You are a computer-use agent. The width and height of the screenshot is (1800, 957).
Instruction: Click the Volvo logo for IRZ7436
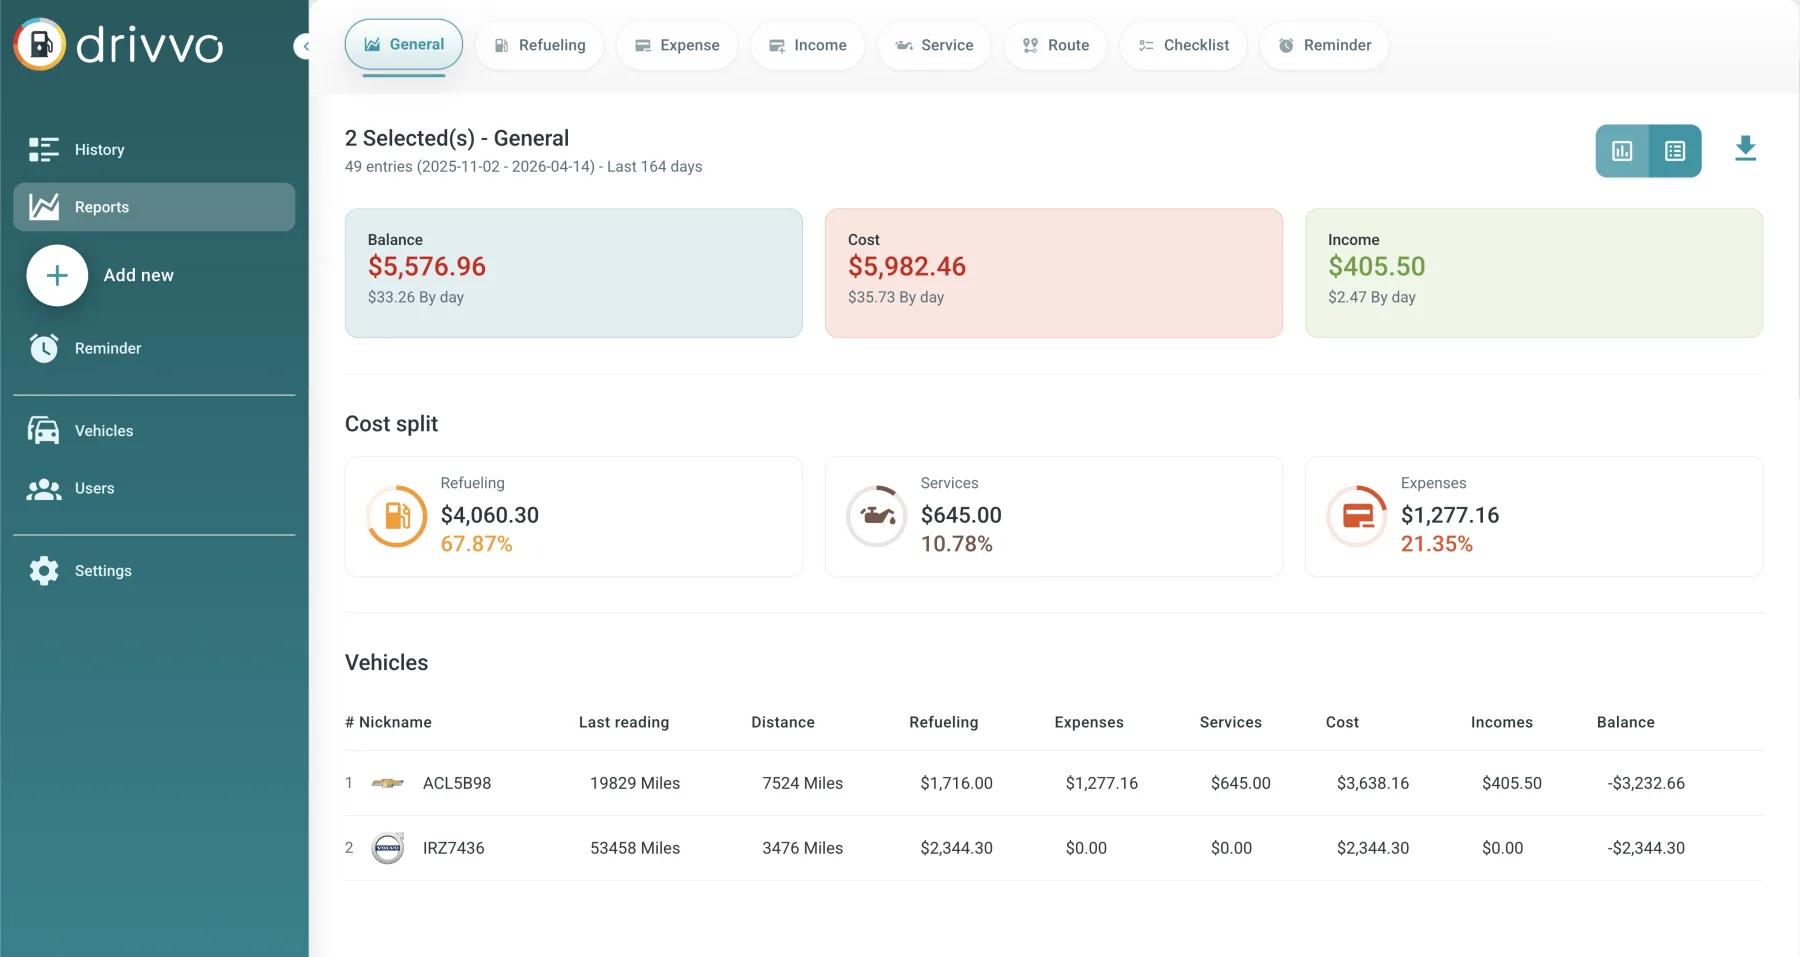(388, 848)
